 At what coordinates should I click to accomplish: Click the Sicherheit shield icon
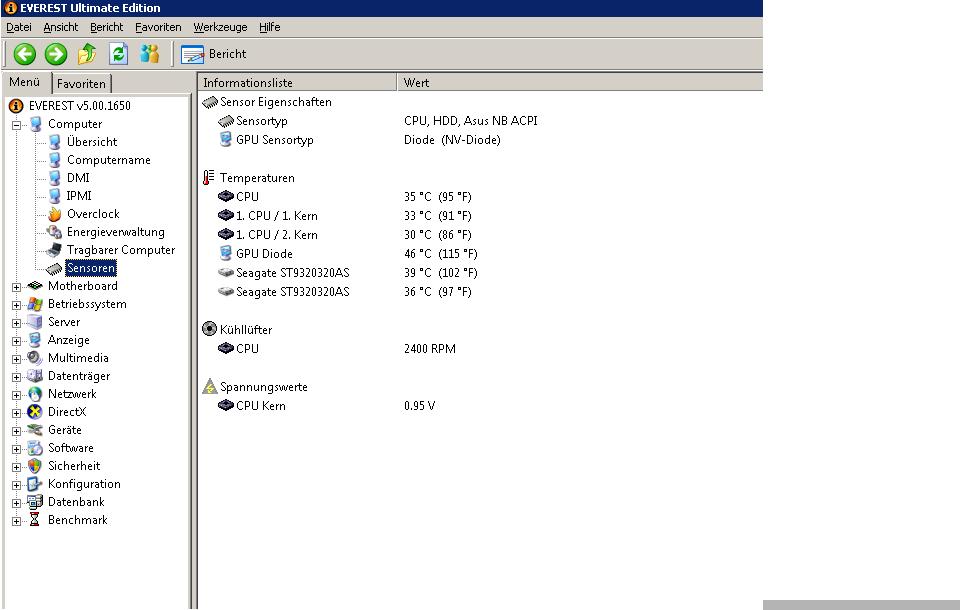pos(35,466)
